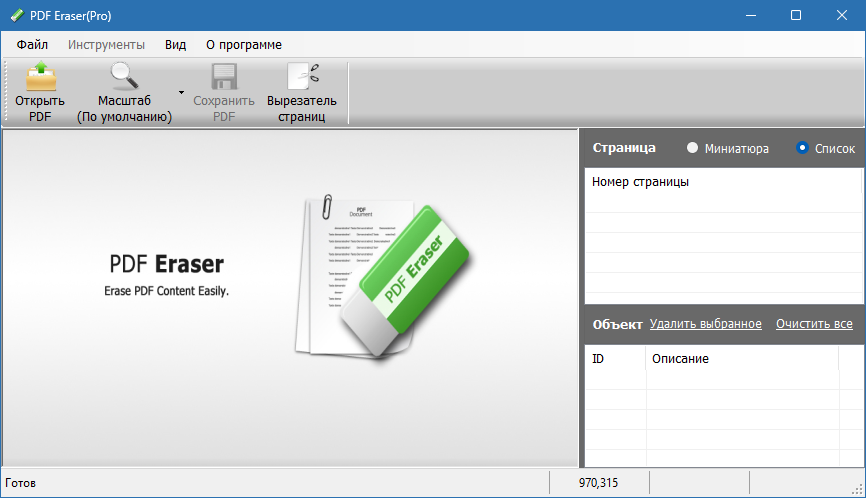Click the Масштаб magnifier icon
The width and height of the screenshot is (866, 498).
point(124,76)
